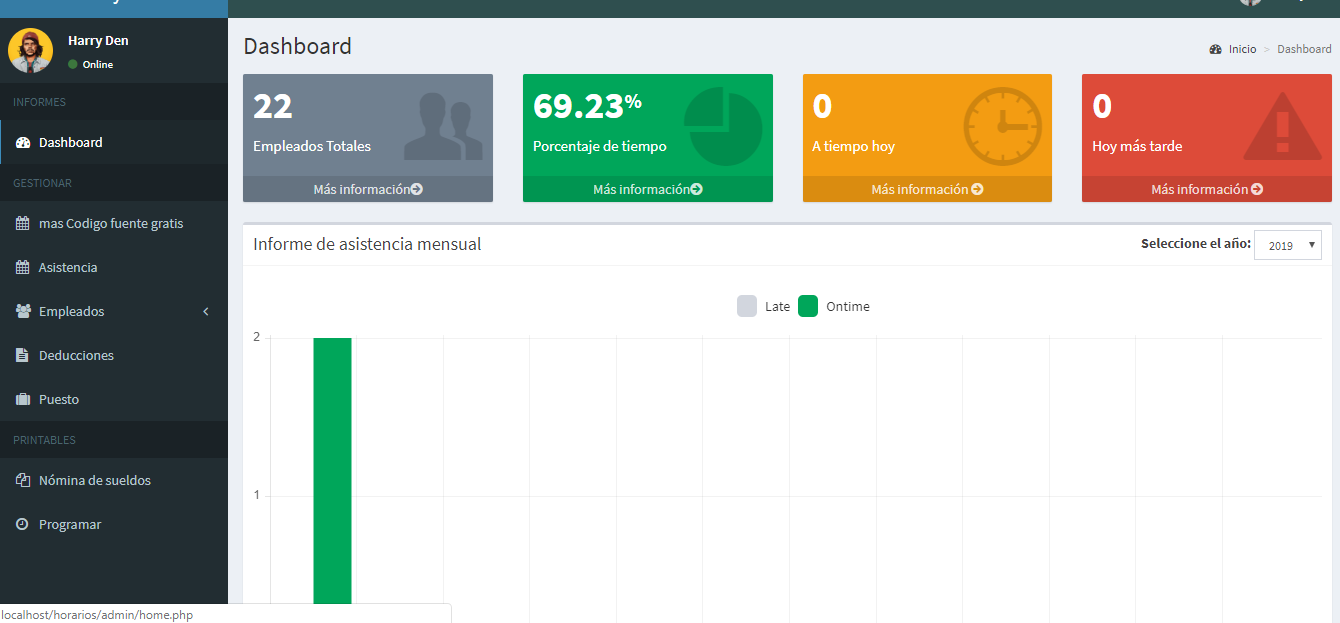Click the Programar clock icon
The image size is (1340, 623).
pos(22,524)
